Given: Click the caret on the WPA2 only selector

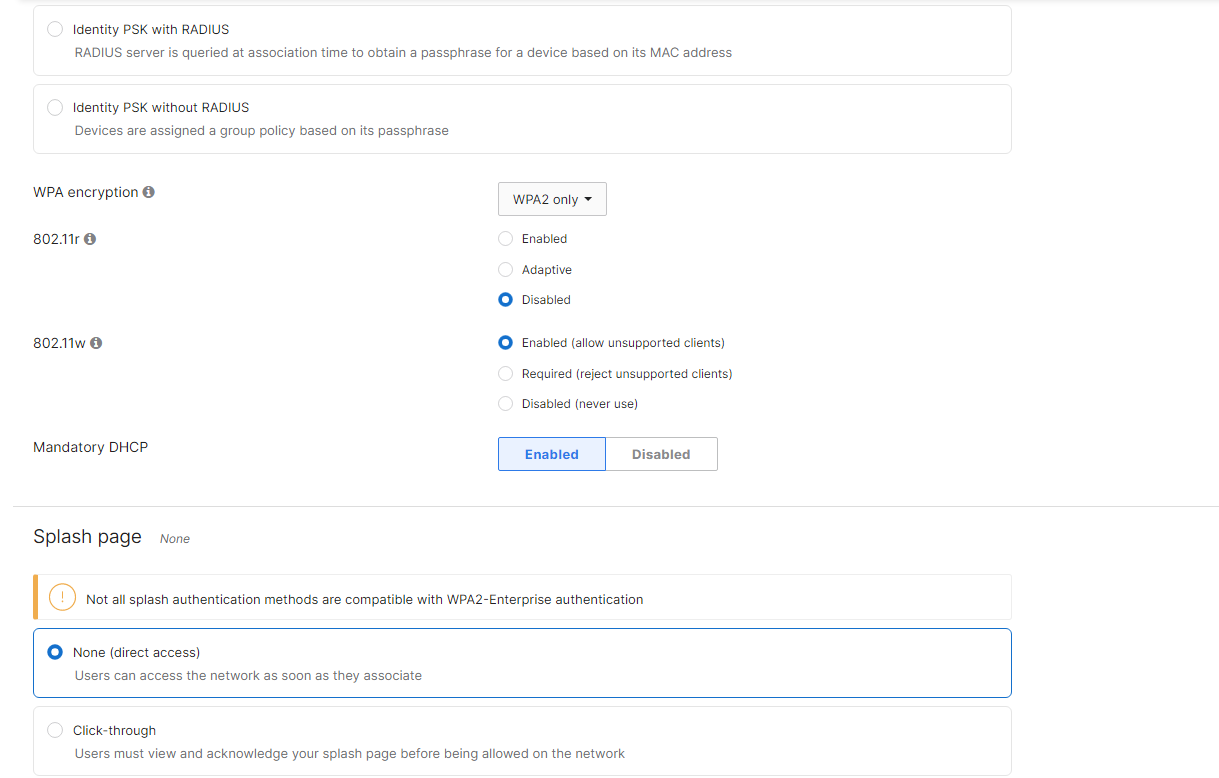Looking at the screenshot, I should click(589, 198).
